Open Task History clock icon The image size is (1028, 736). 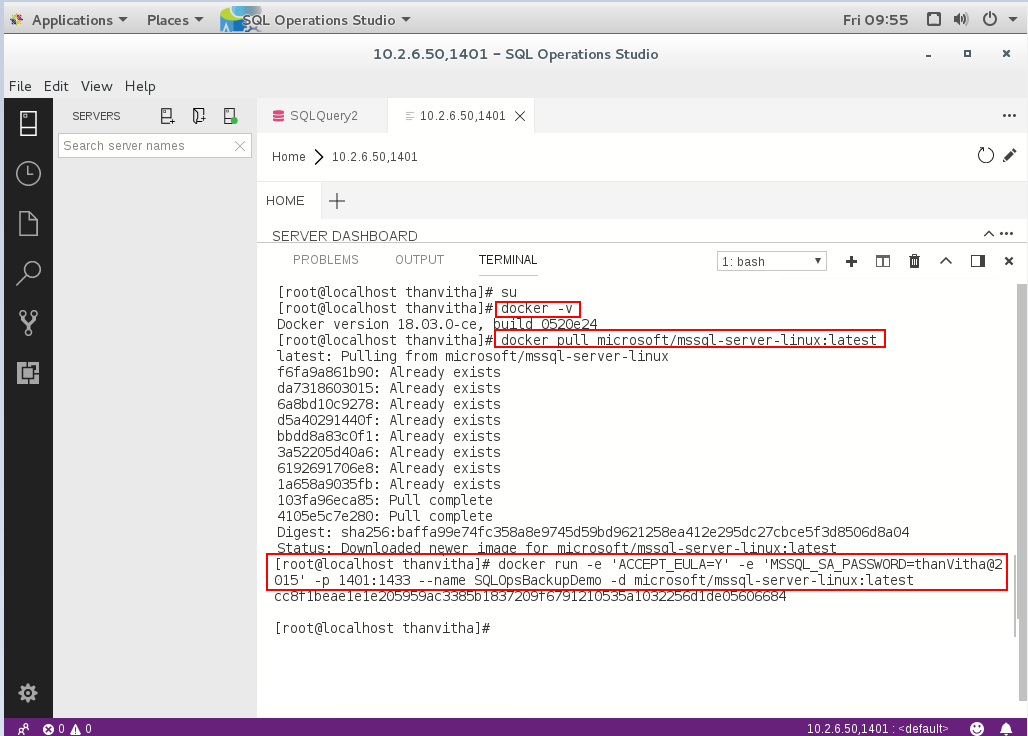(28, 174)
